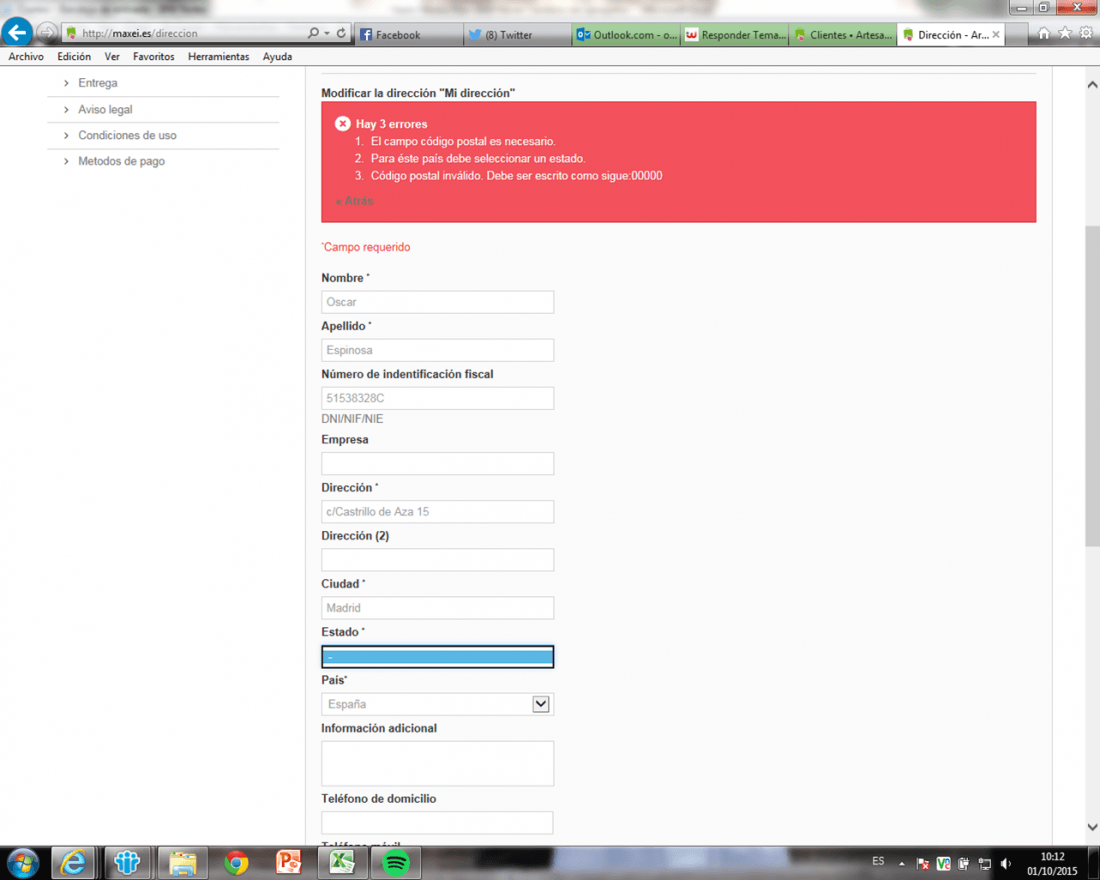Go back with the blue back arrow
The height and width of the screenshot is (880, 1100).
click(17, 32)
